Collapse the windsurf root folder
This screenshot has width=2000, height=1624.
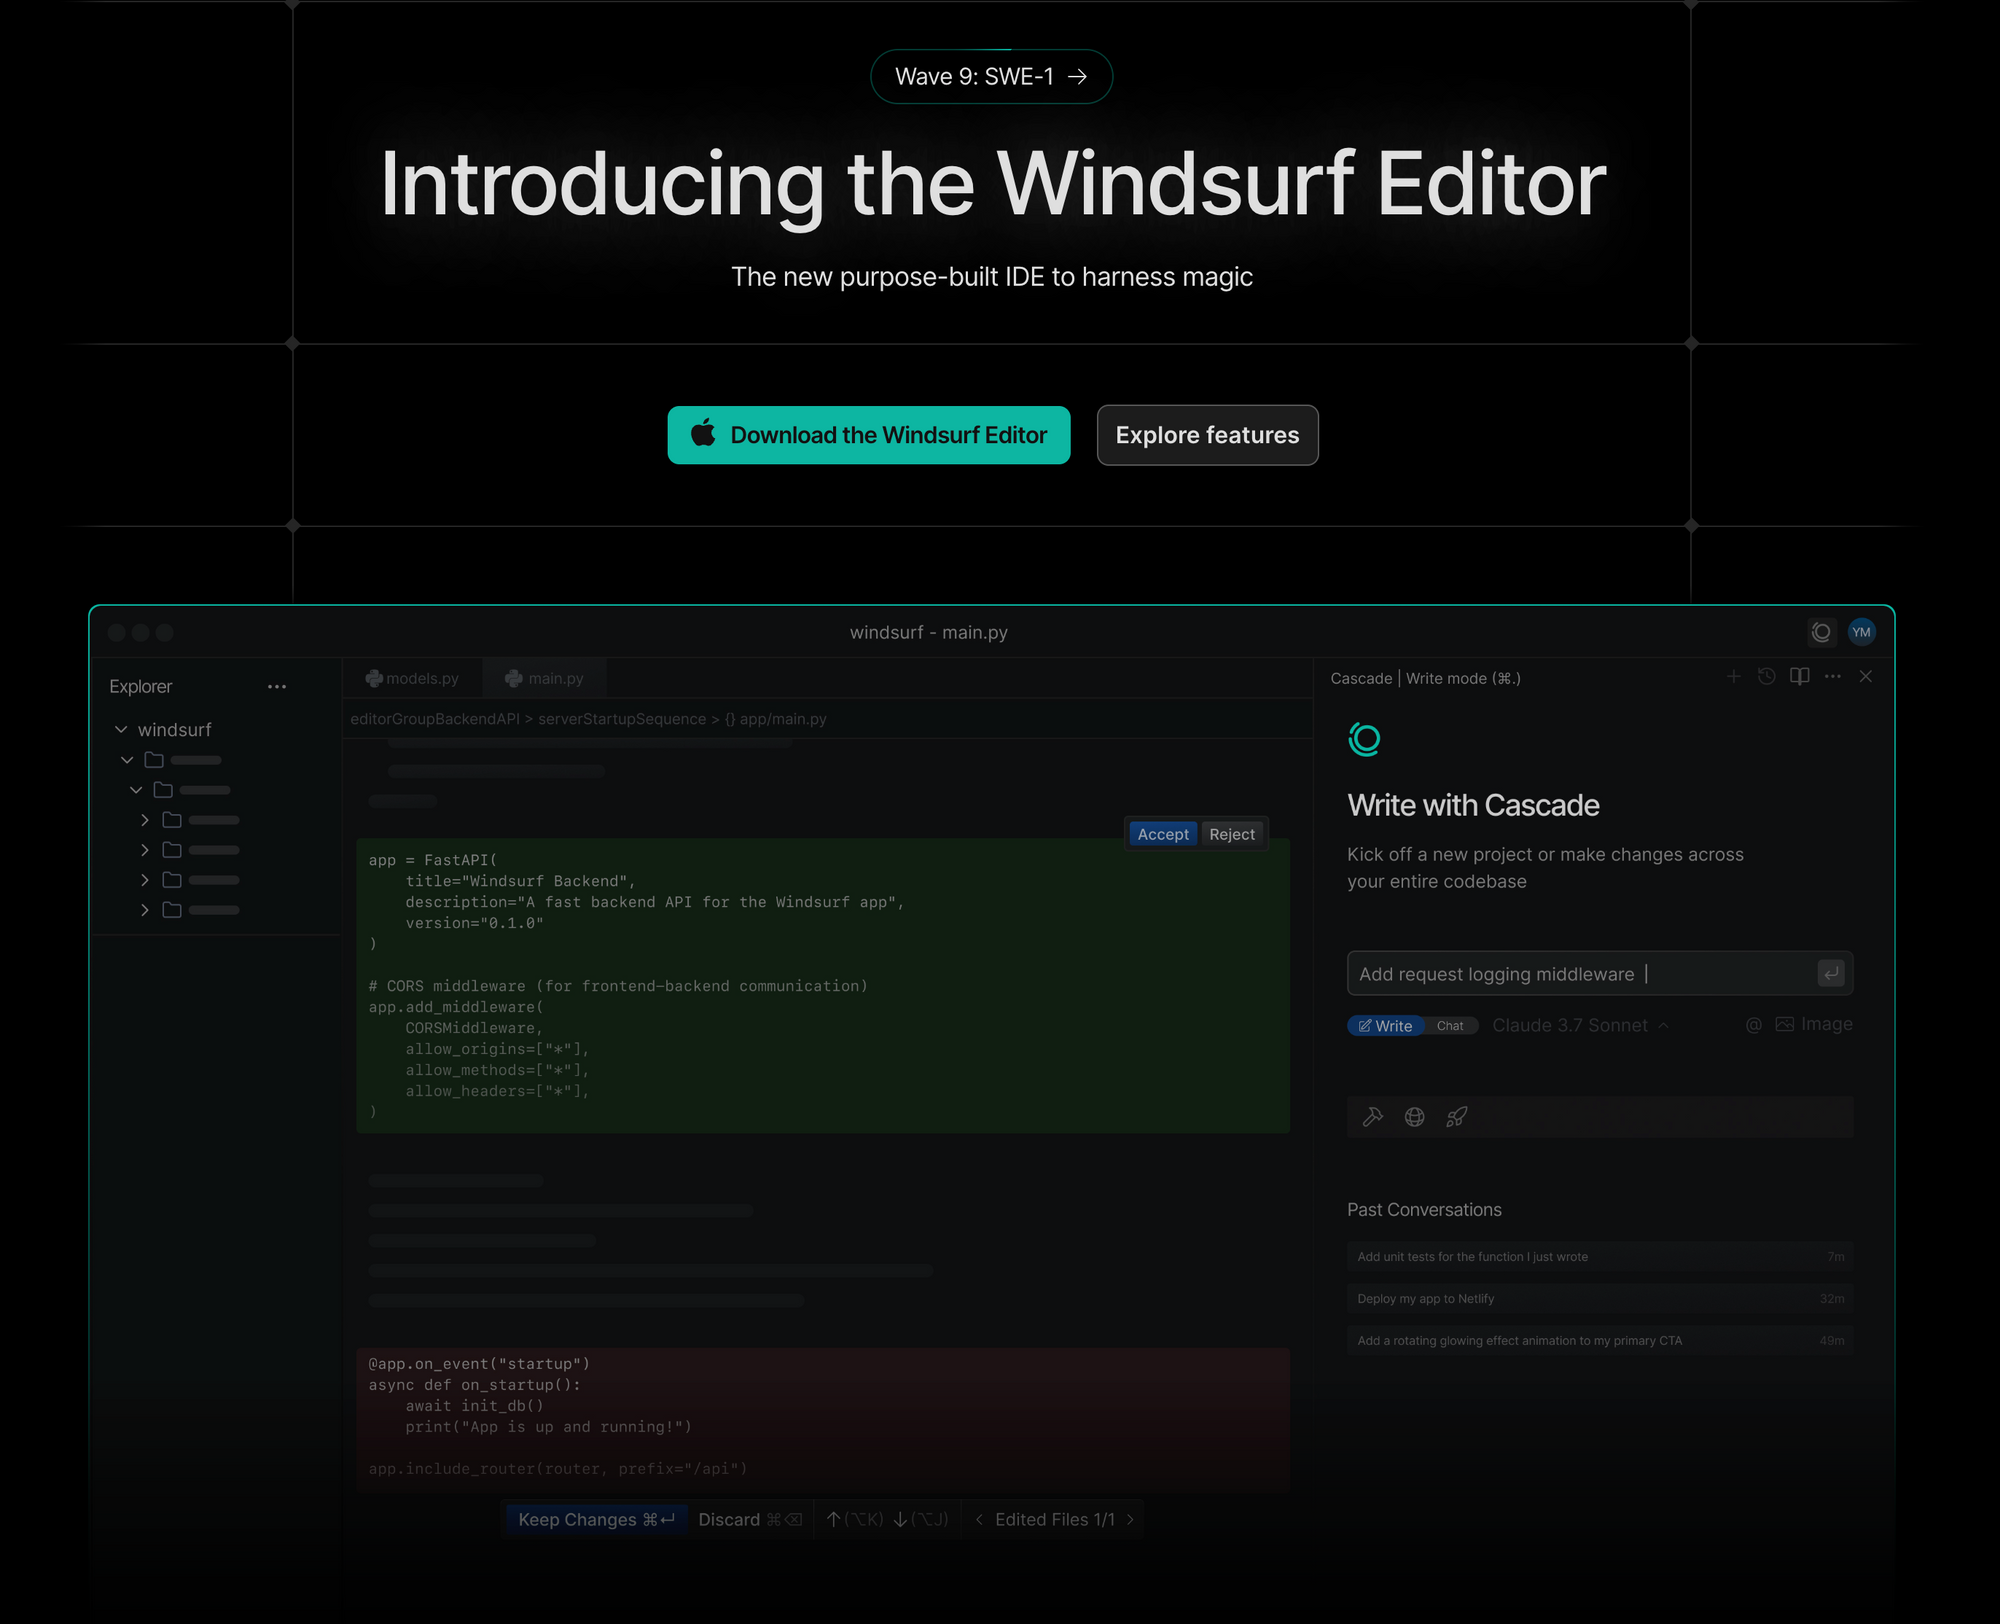pyautogui.click(x=121, y=730)
